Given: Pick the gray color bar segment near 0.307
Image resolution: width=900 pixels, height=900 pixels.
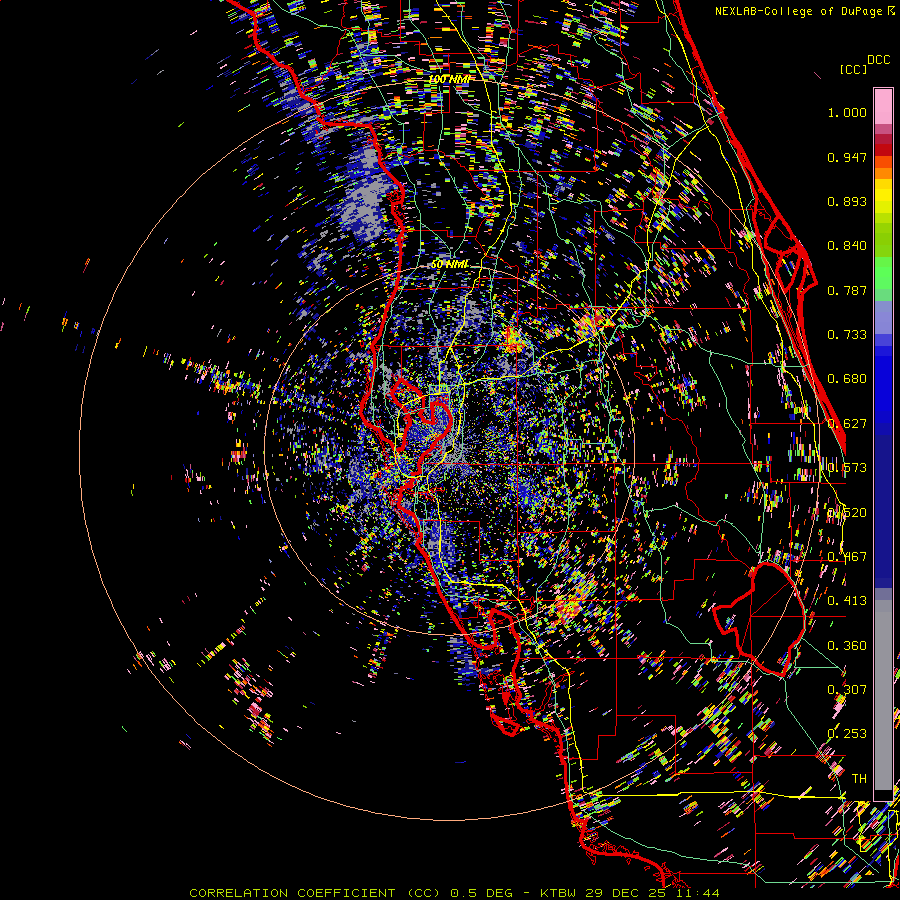Looking at the screenshot, I should coord(883,695).
